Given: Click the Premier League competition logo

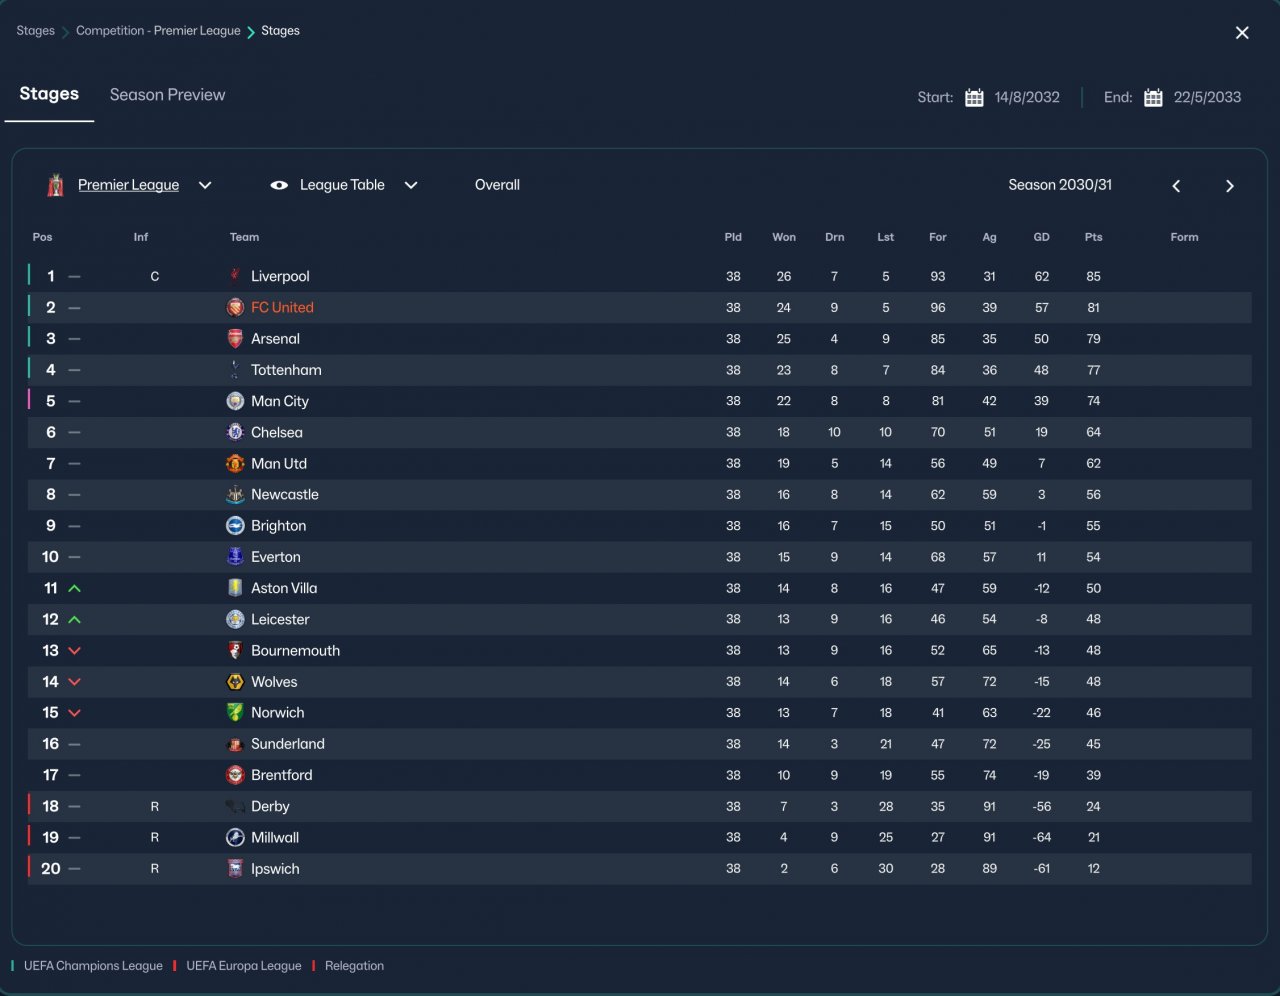Looking at the screenshot, I should tap(56, 185).
